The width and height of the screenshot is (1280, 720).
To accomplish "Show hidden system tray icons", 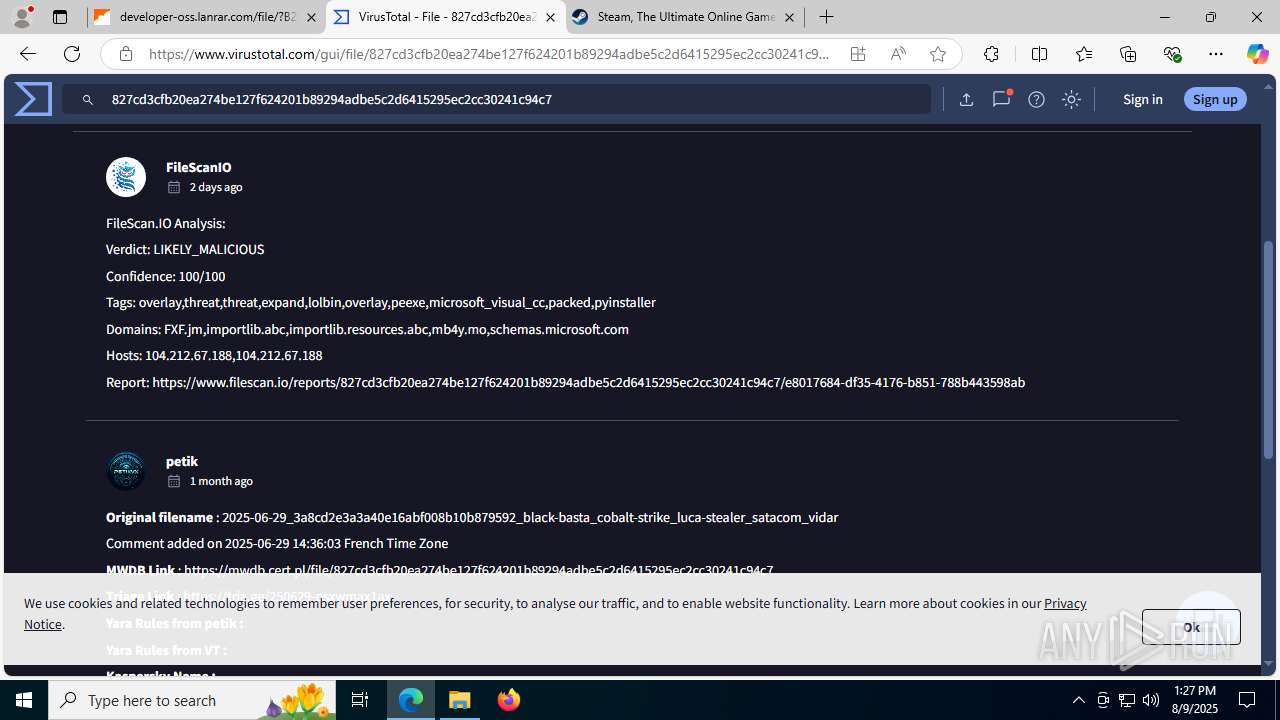I will coord(1079,700).
